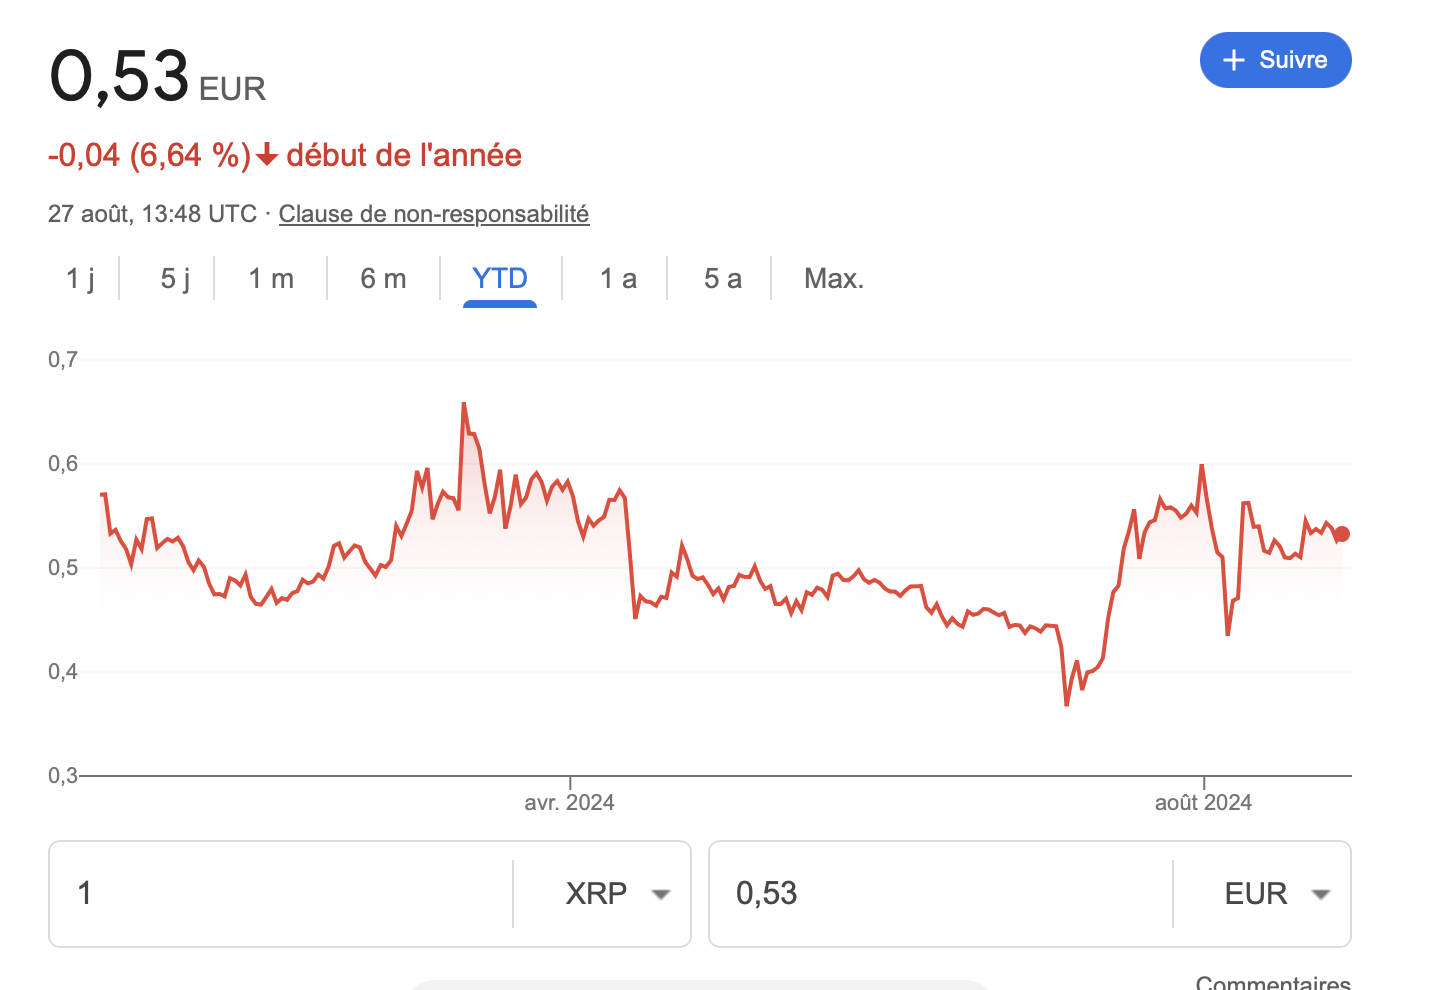This screenshot has height=990, width=1430.
Task: Click the red down arrow trend icon
Action: [x=267, y=155]
